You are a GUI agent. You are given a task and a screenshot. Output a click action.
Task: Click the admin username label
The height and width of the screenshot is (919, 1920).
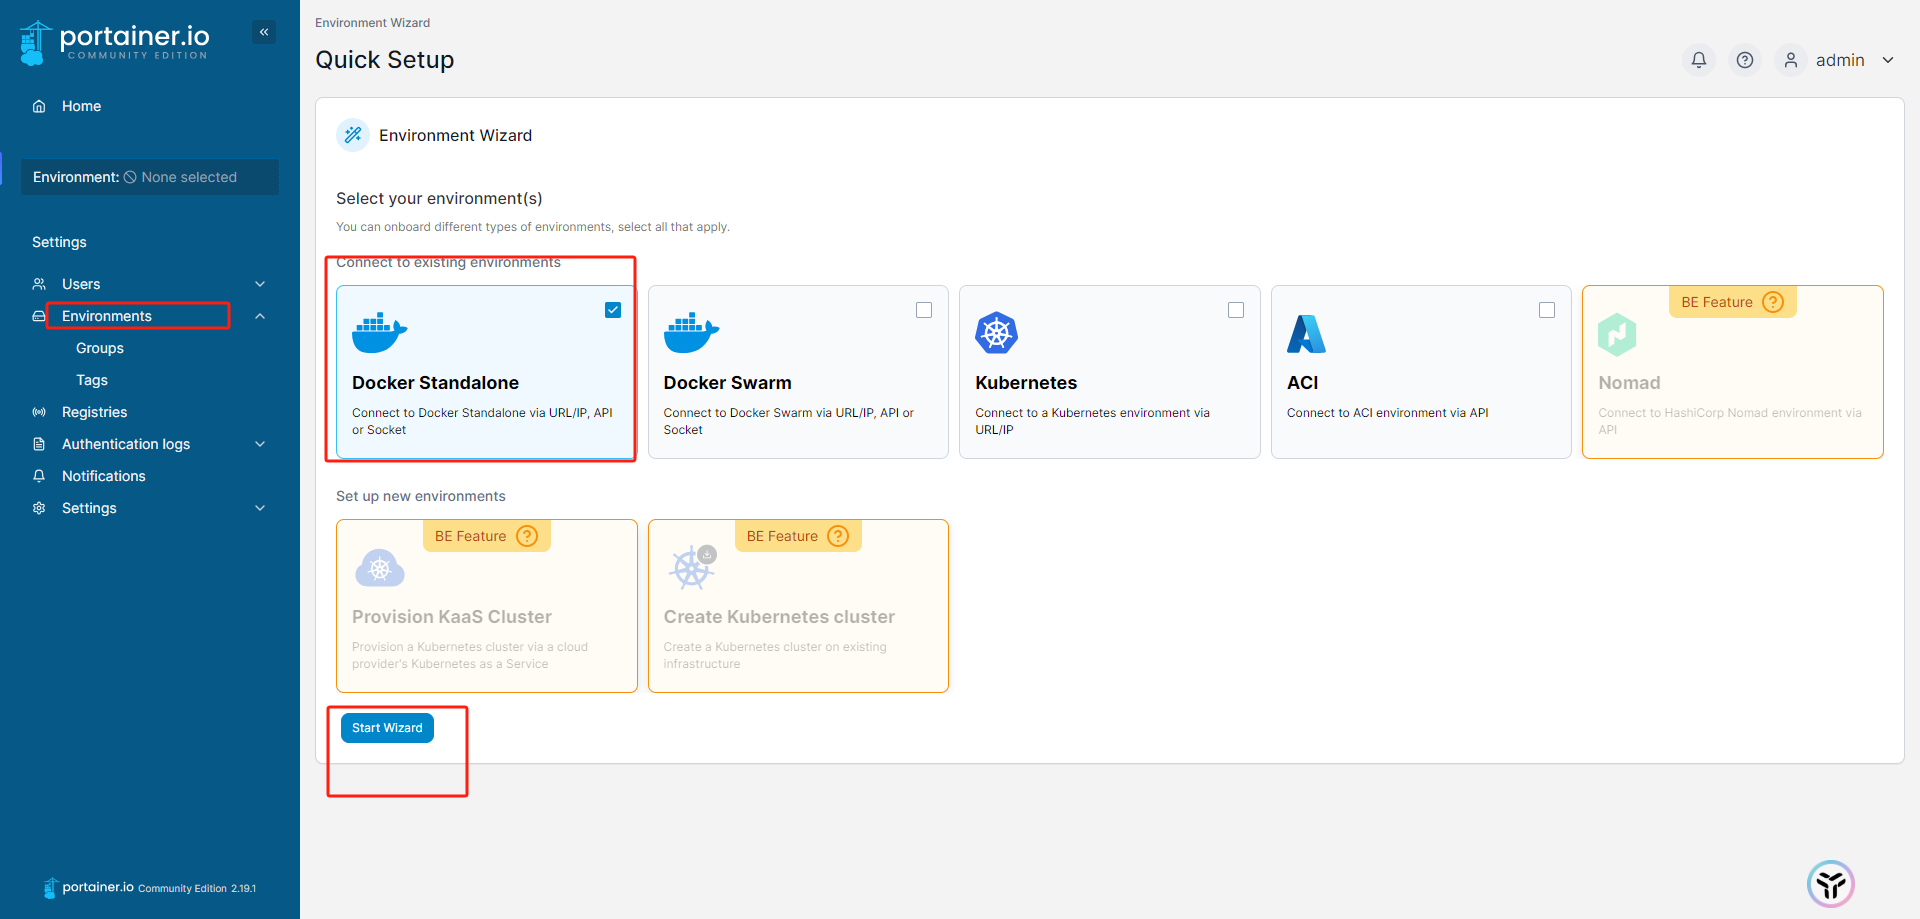click(1840, 60)
